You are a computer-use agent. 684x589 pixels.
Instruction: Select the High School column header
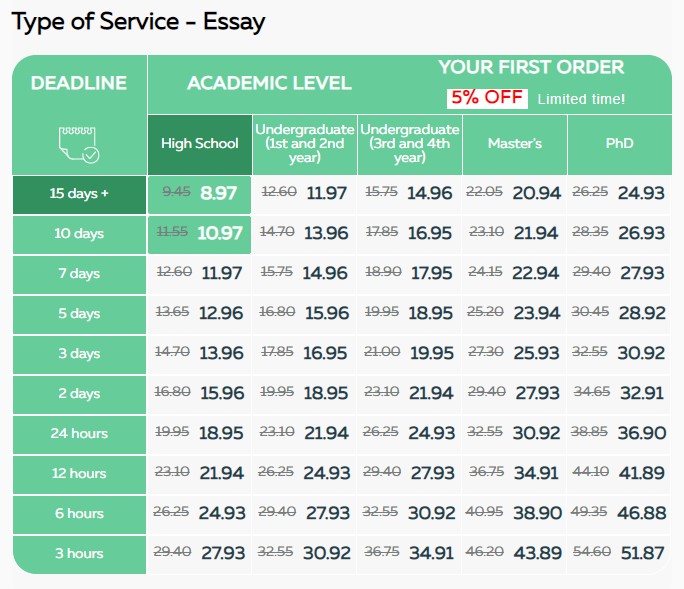(200, 145)
